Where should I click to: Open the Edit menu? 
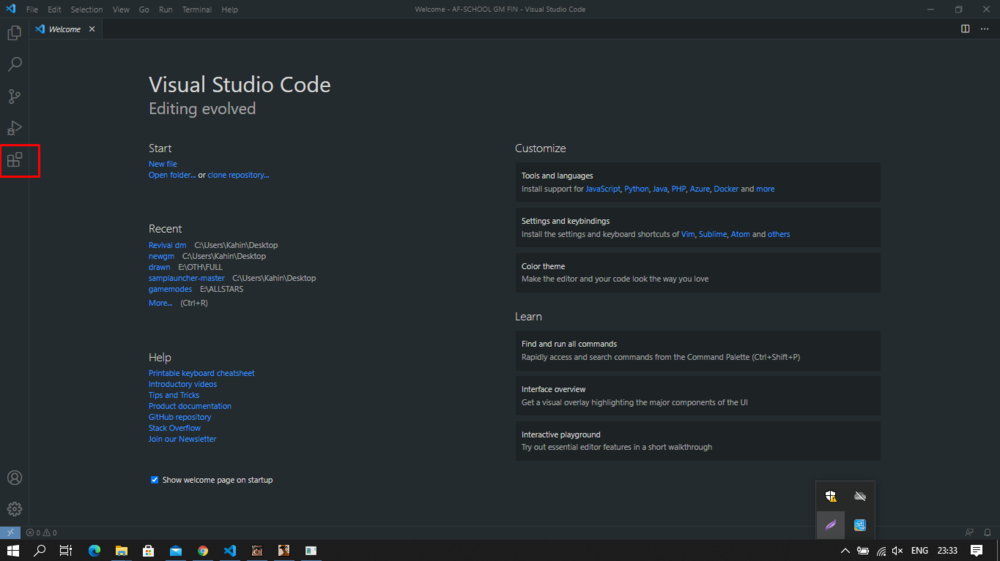[x=54, y=10]
